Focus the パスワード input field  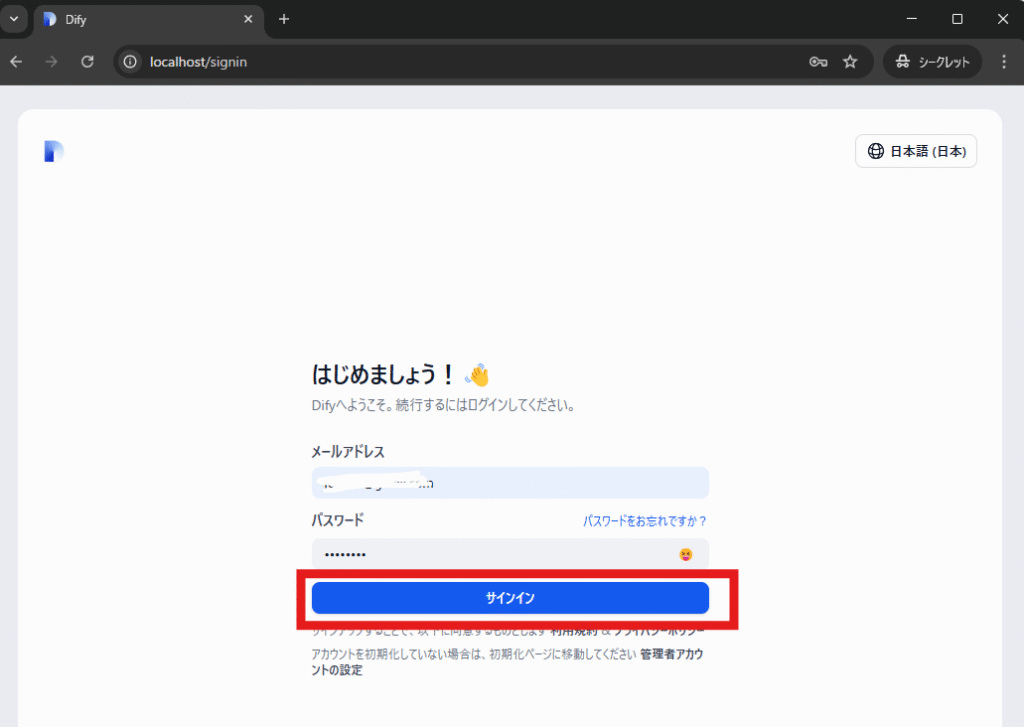point(490,554)
